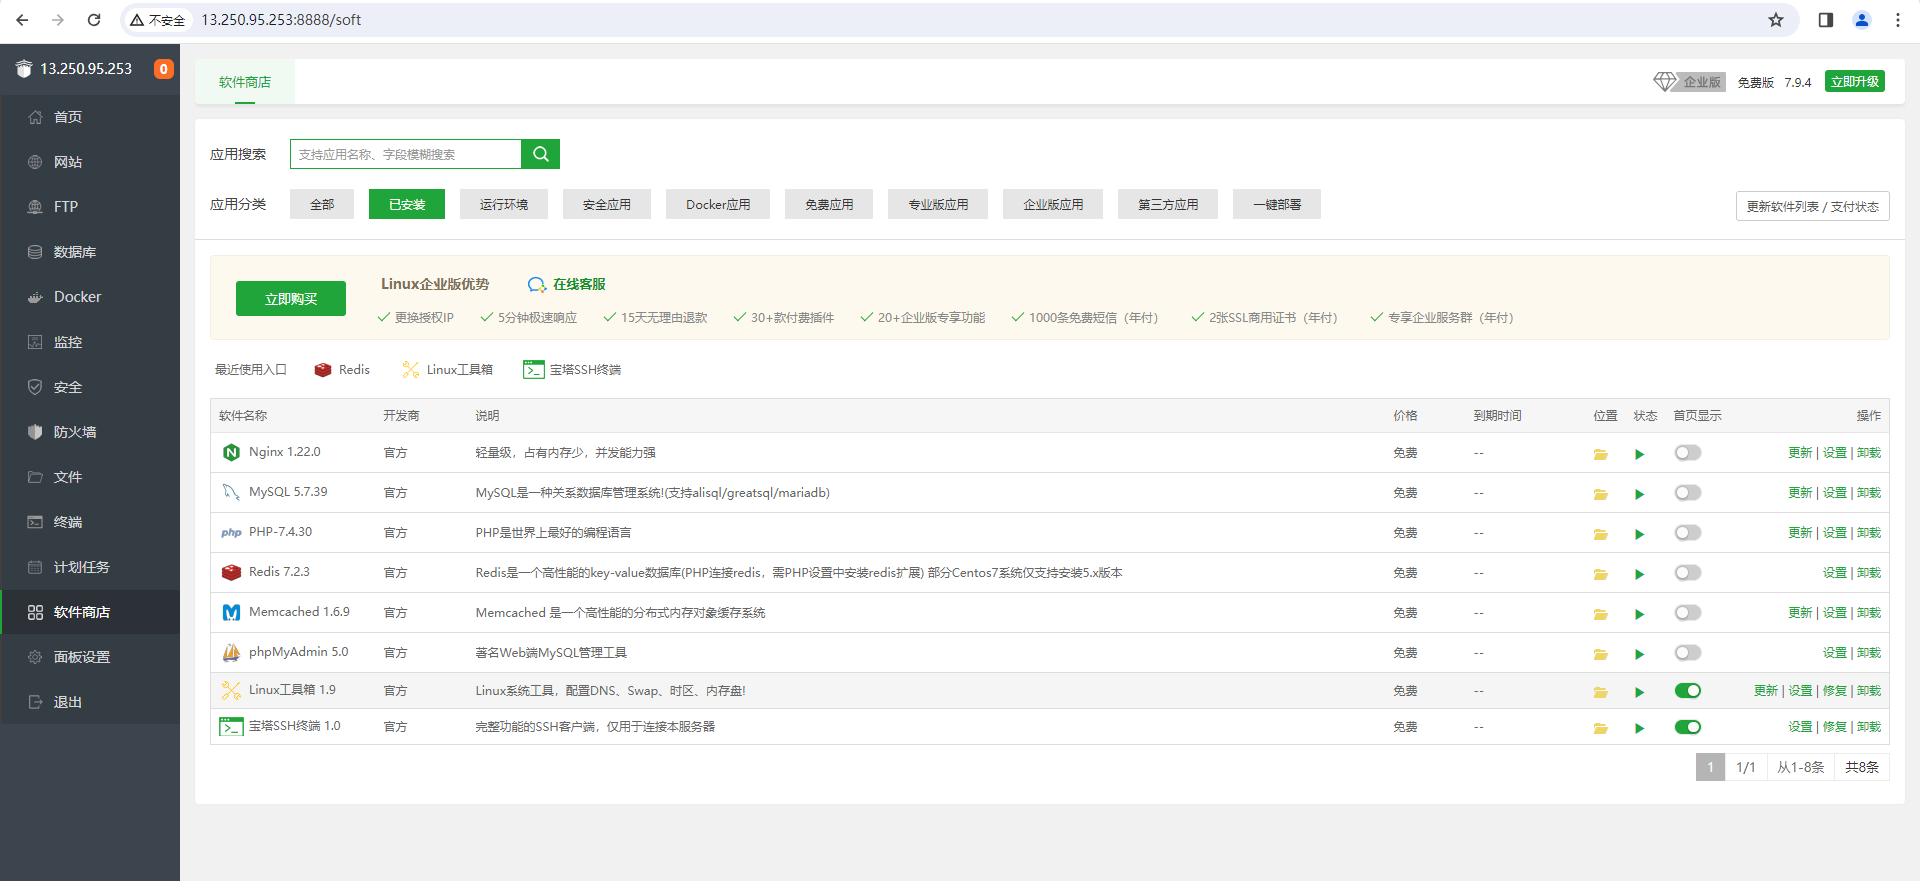Toggle phpMyAdmin homepage display switch
Image resolution: width=1920 pixels, height=881 pixels.
[1688, 653]
